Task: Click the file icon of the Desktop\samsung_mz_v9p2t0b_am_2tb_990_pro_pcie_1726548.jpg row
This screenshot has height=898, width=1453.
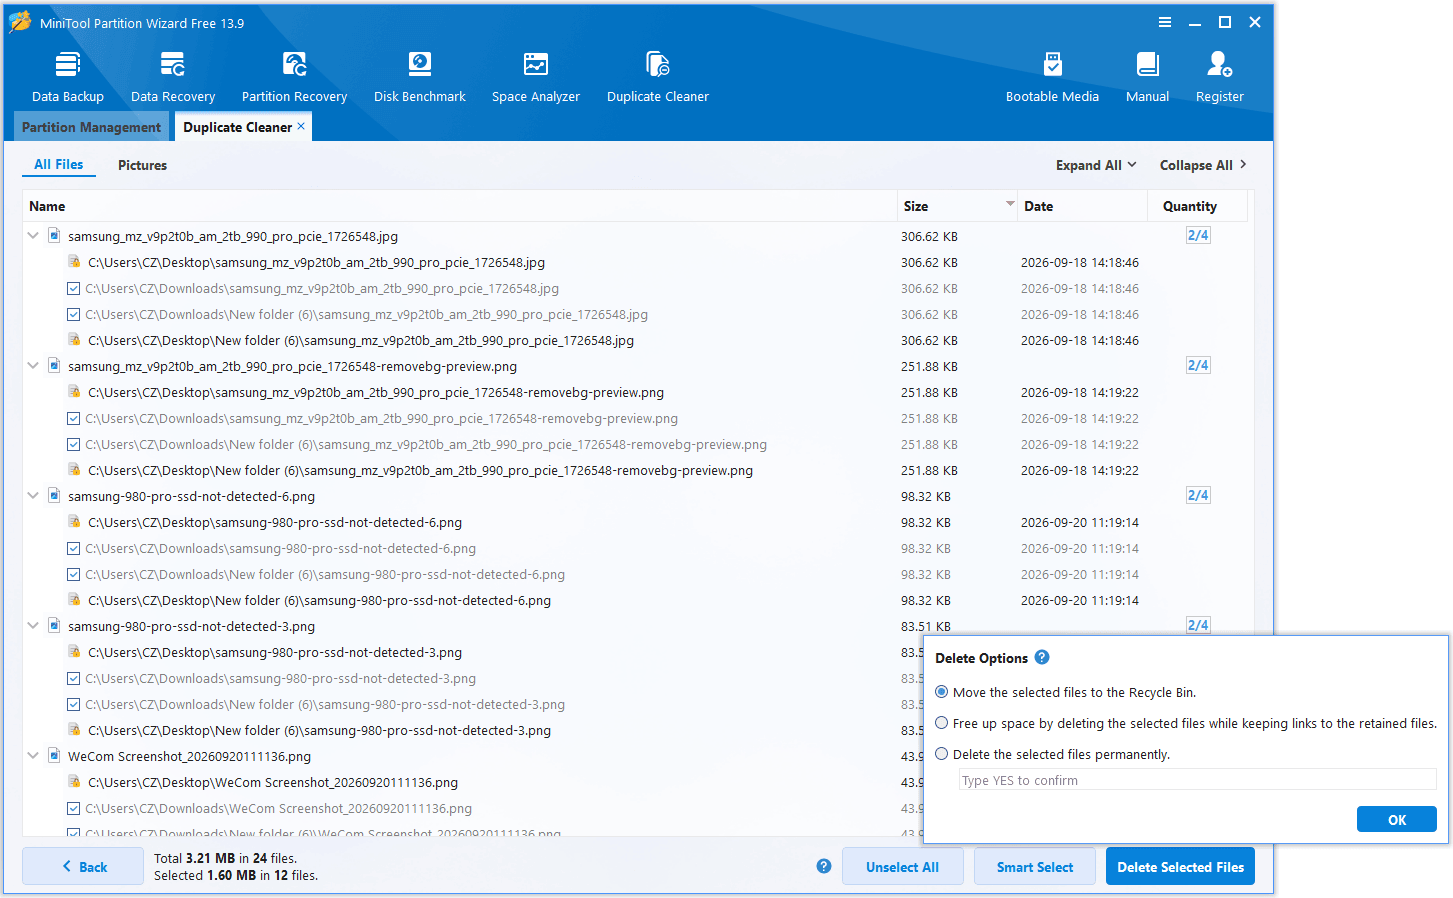Action: click(74, 262)
